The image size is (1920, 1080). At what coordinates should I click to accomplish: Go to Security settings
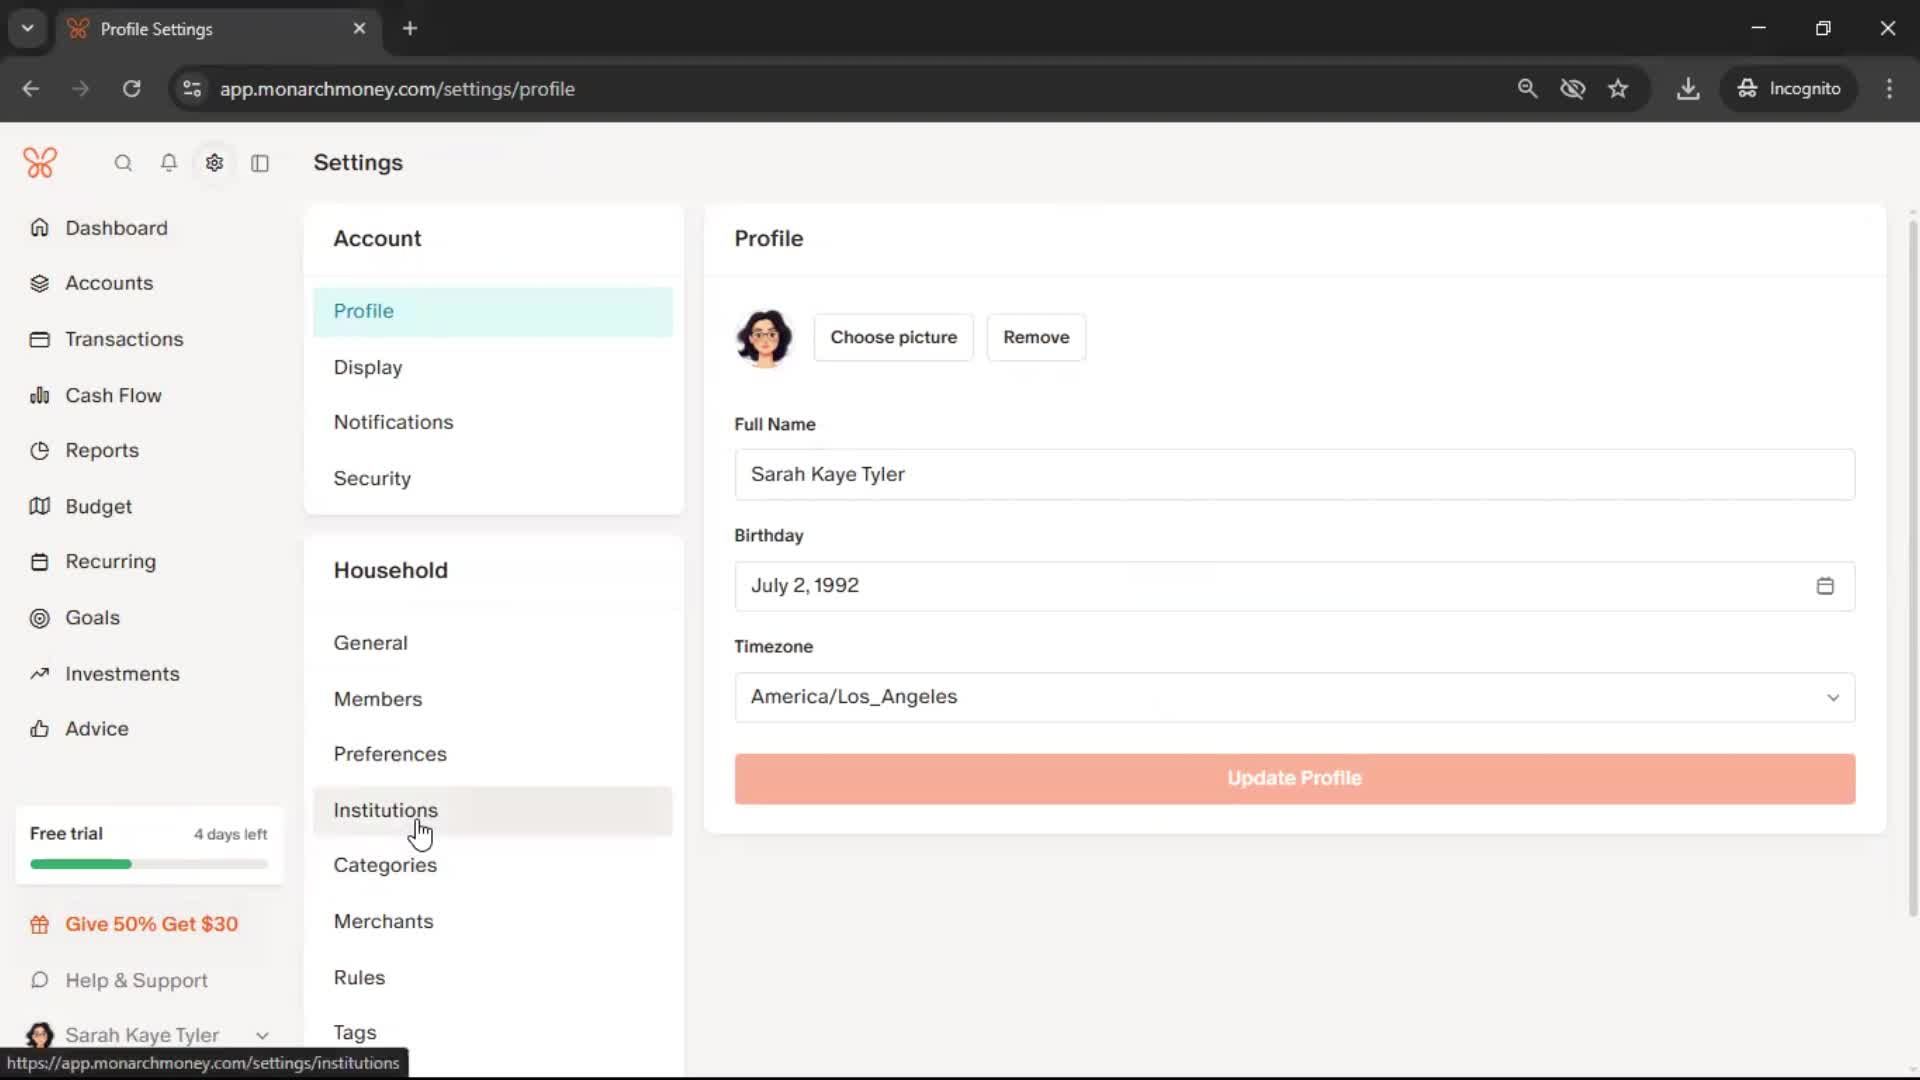[x=372, y=478]
